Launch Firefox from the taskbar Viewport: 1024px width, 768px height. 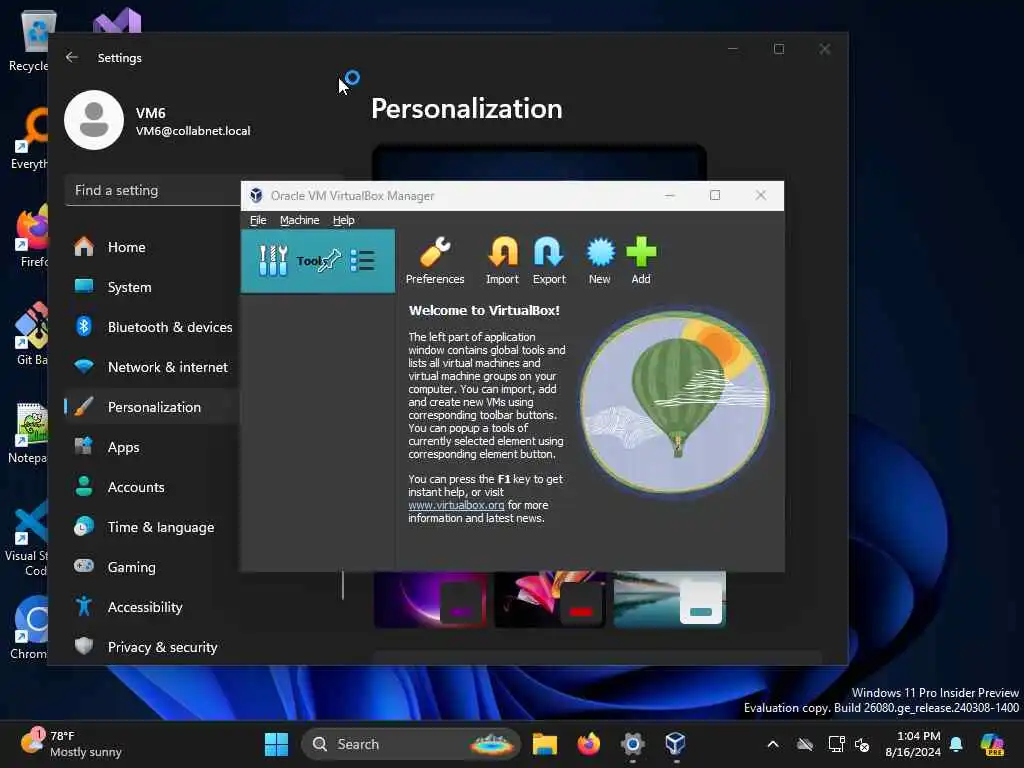tap(588, 744)
